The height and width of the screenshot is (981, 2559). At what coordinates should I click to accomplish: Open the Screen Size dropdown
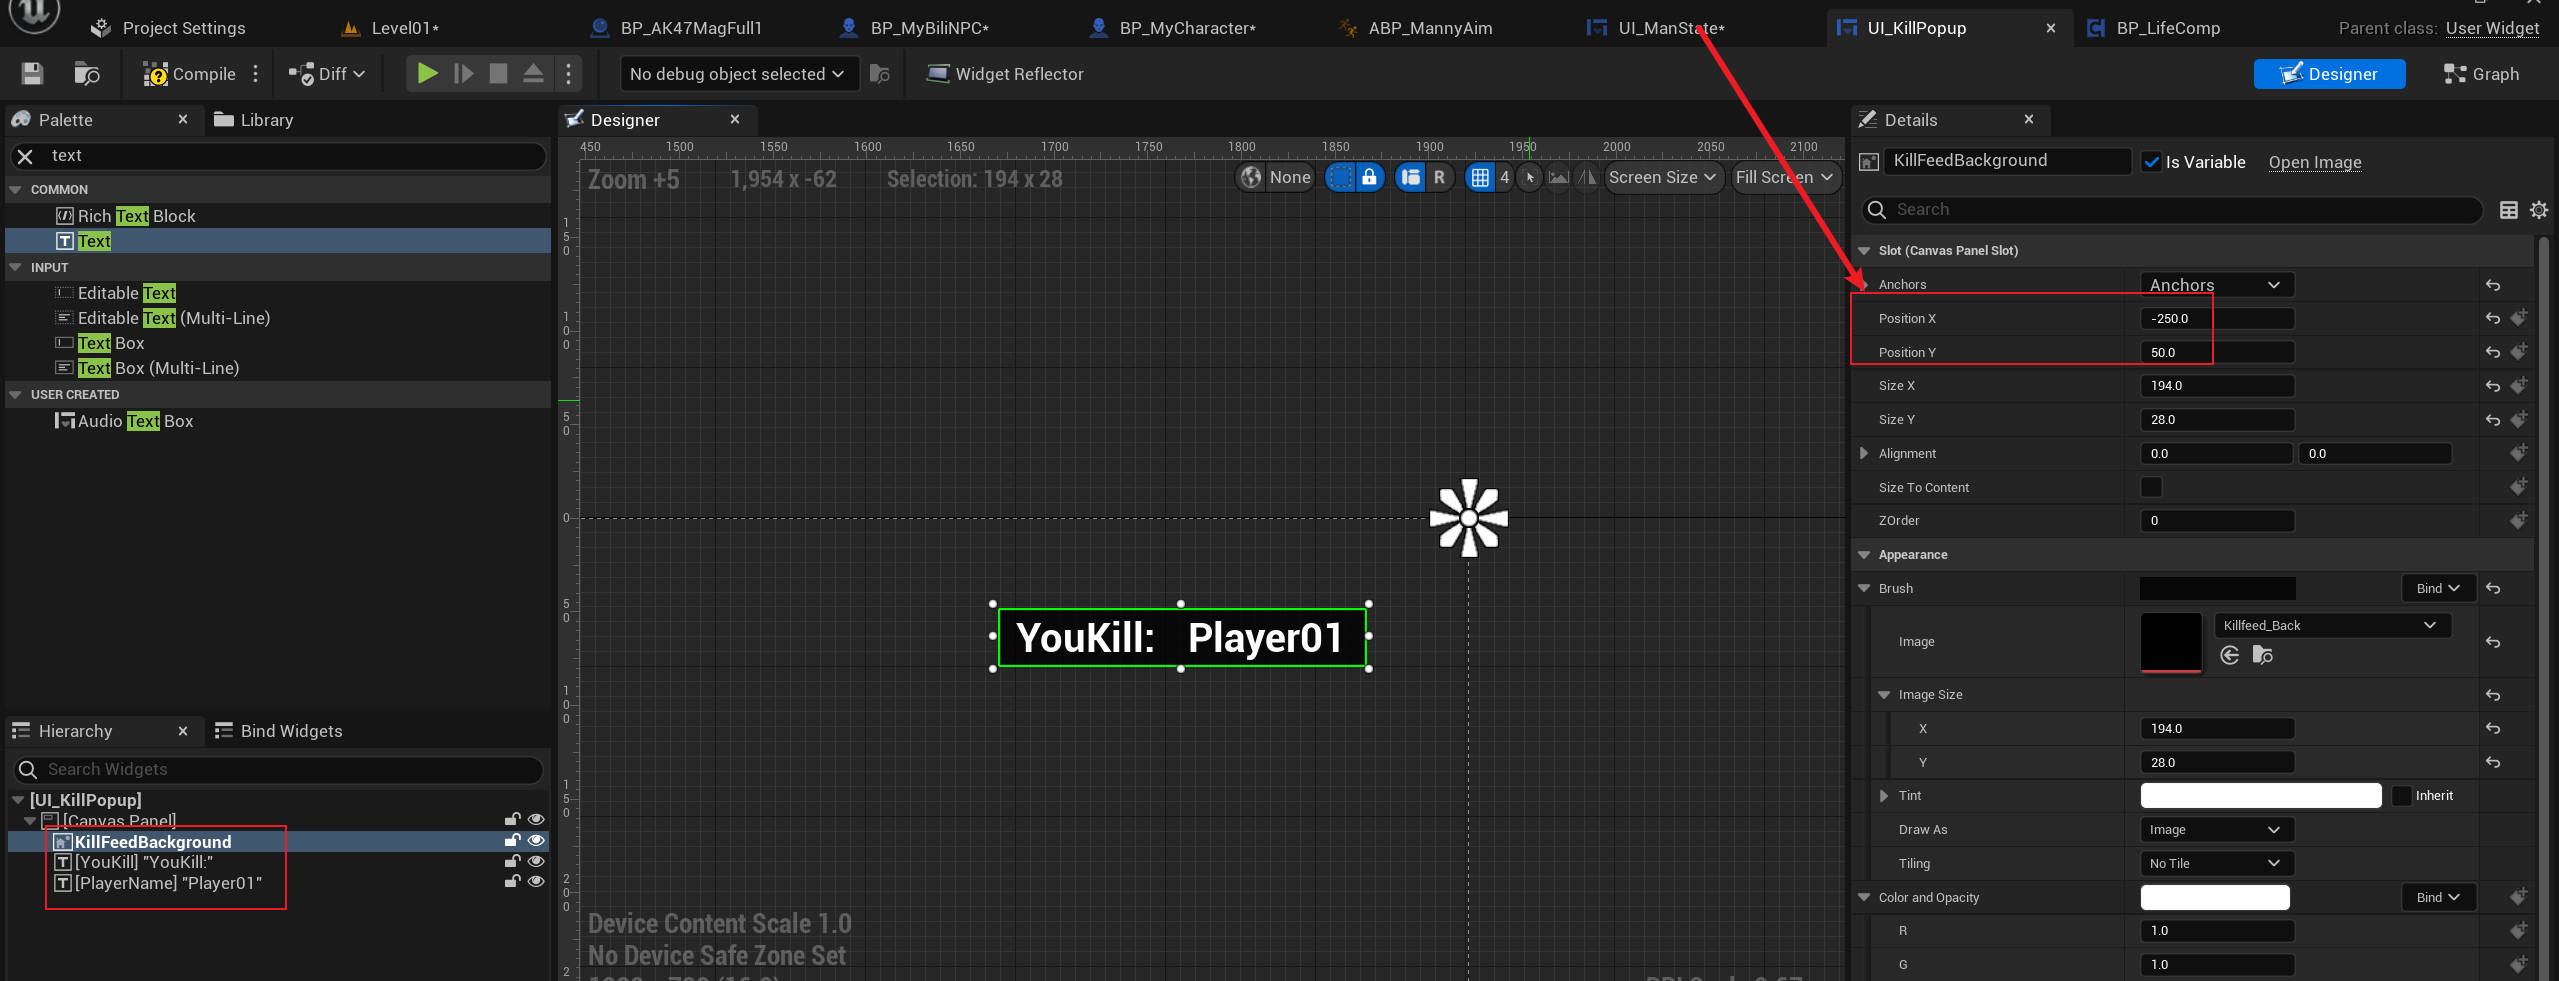pyautogui.click(x=1663, y=177)
